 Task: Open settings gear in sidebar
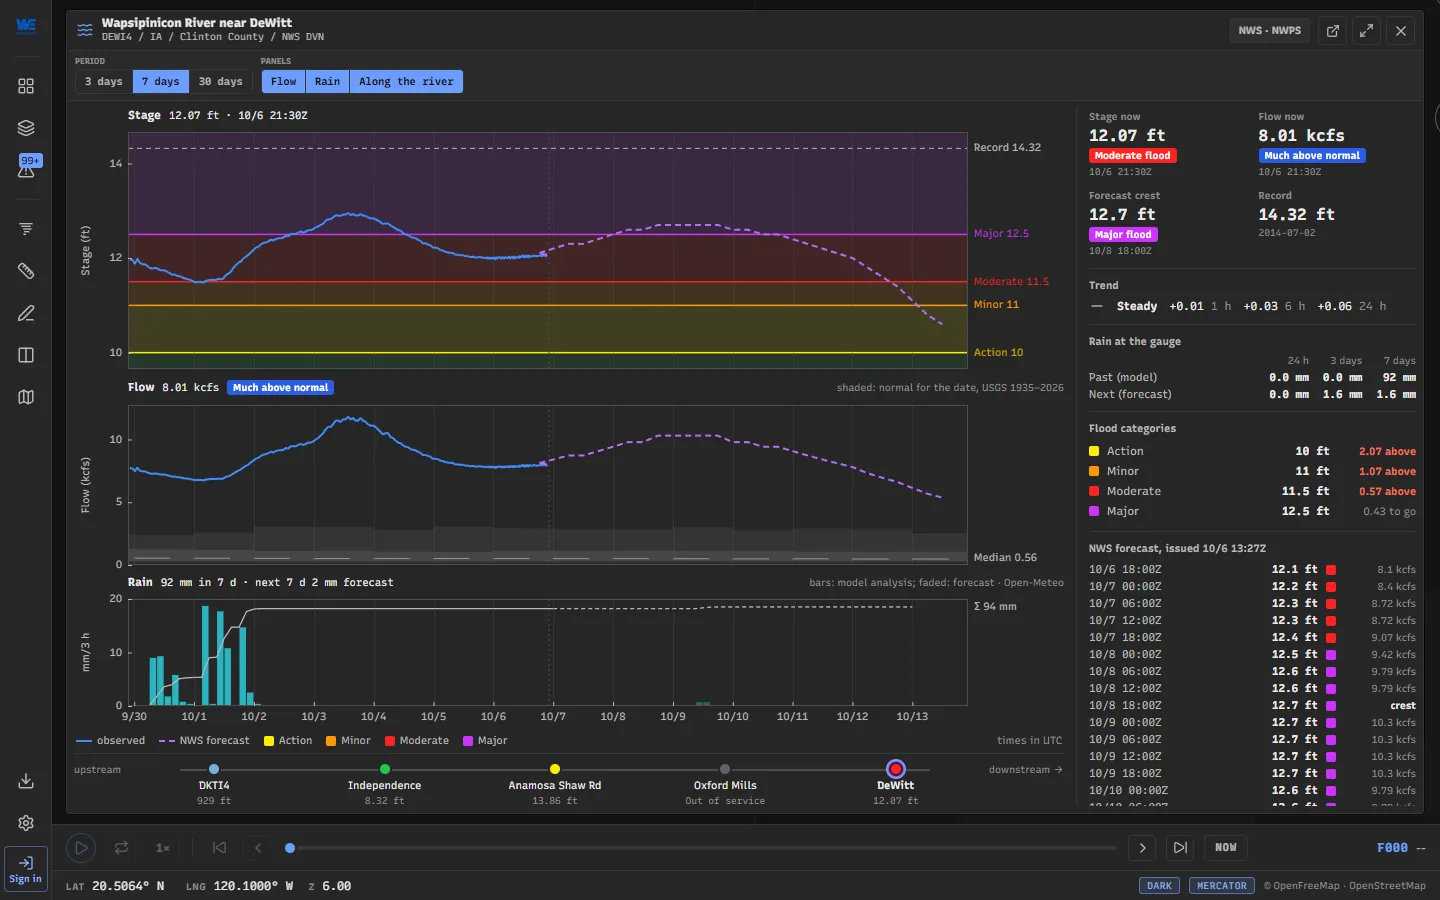click(26, 823)
